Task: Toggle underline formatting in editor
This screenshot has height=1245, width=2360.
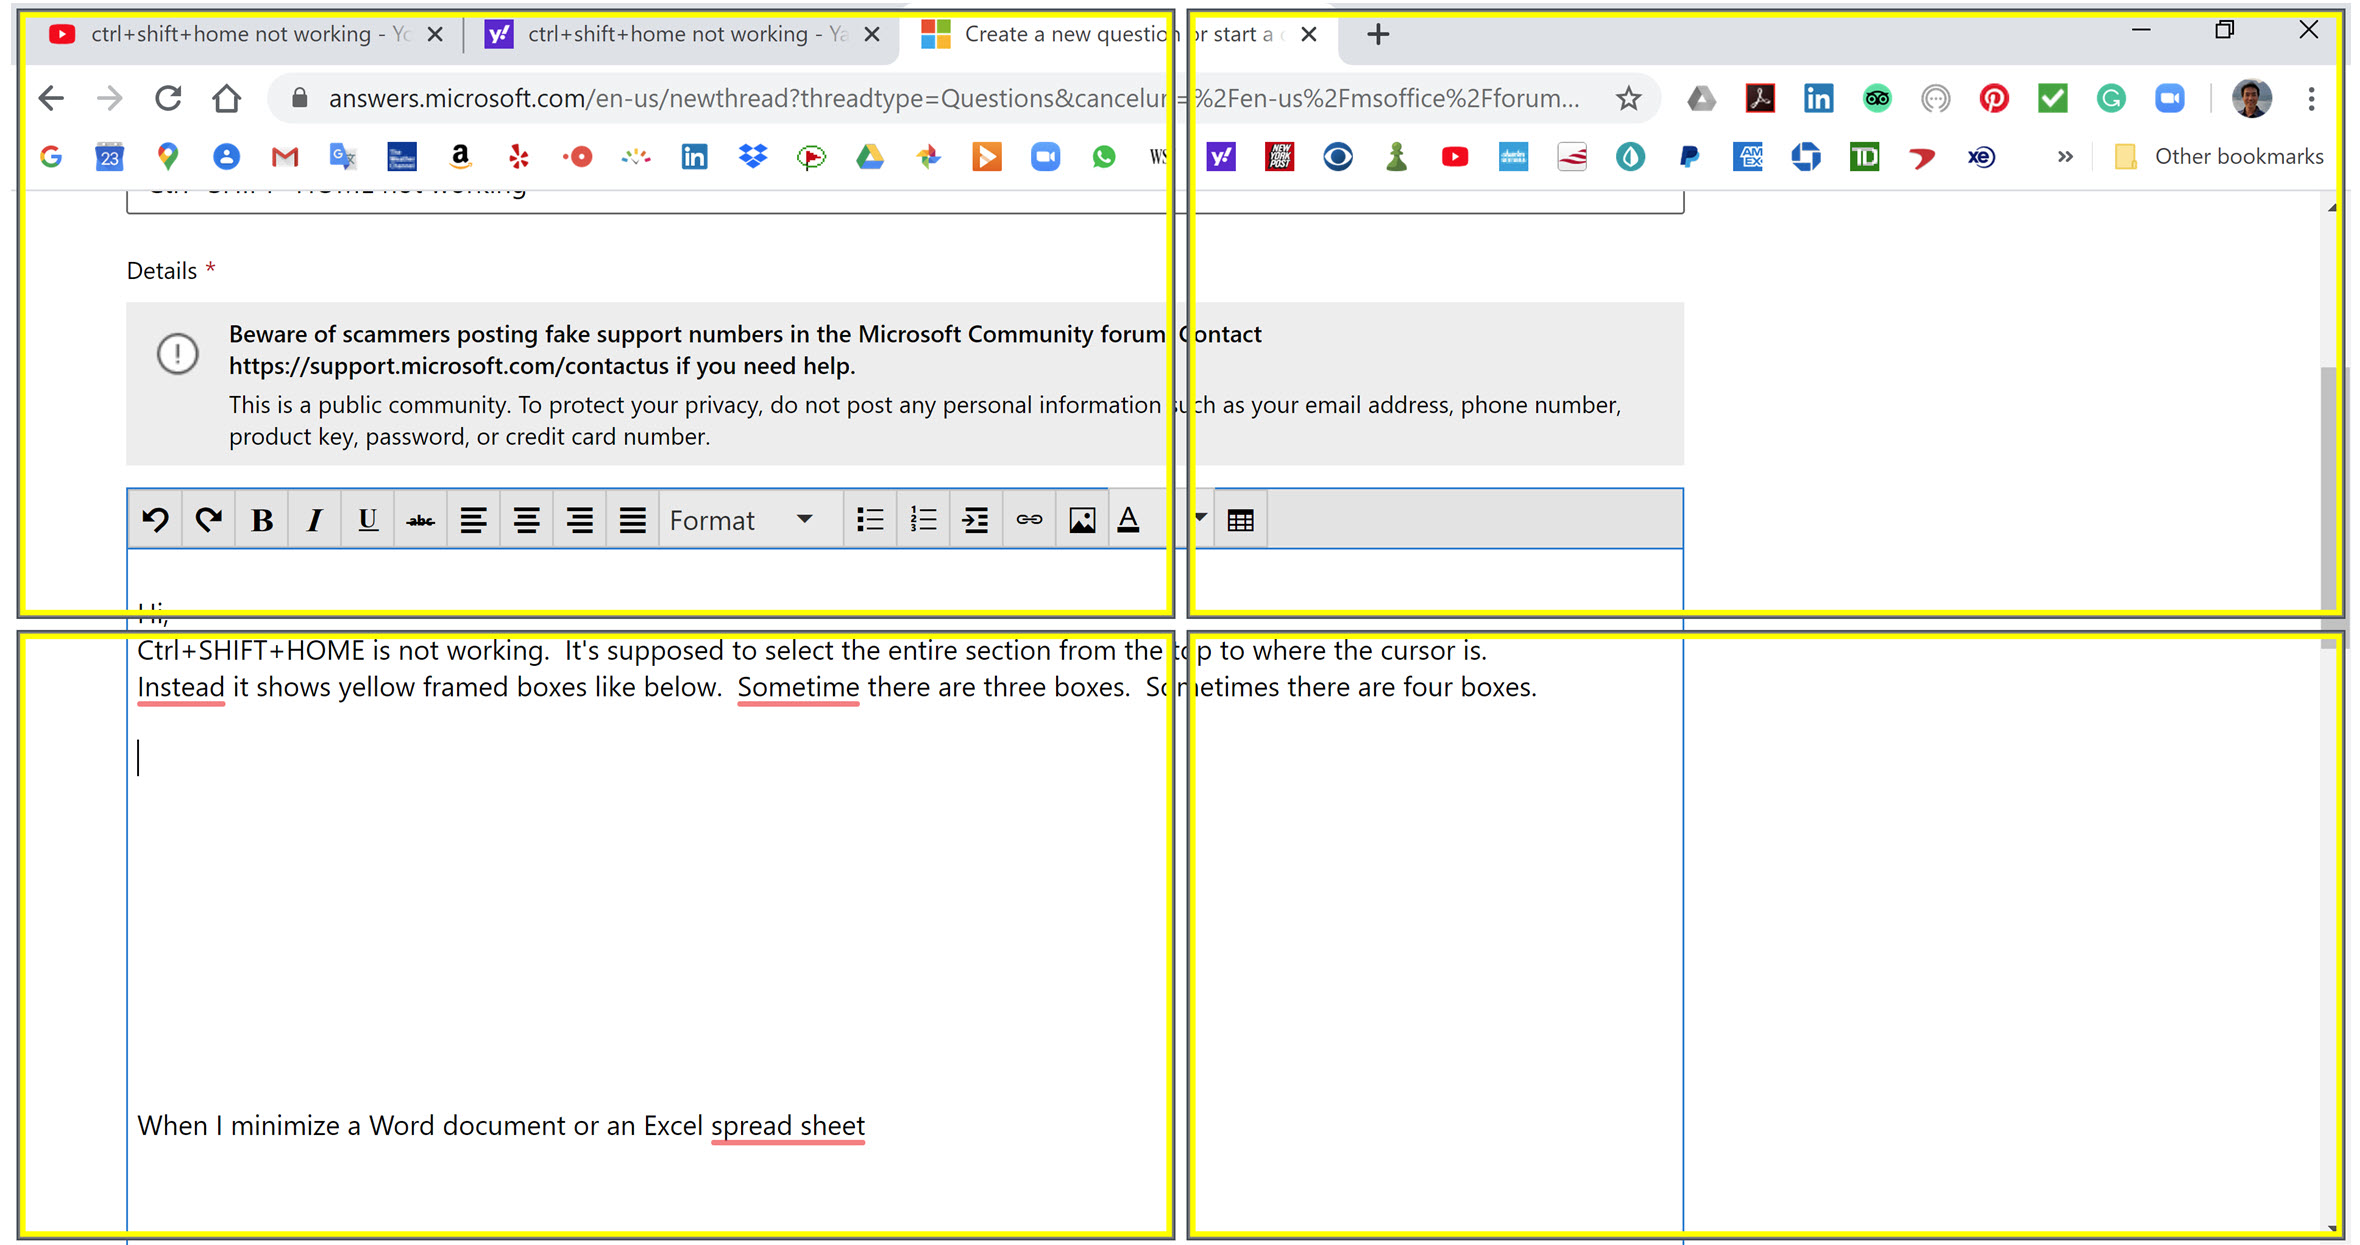Action: coord(368,520)
